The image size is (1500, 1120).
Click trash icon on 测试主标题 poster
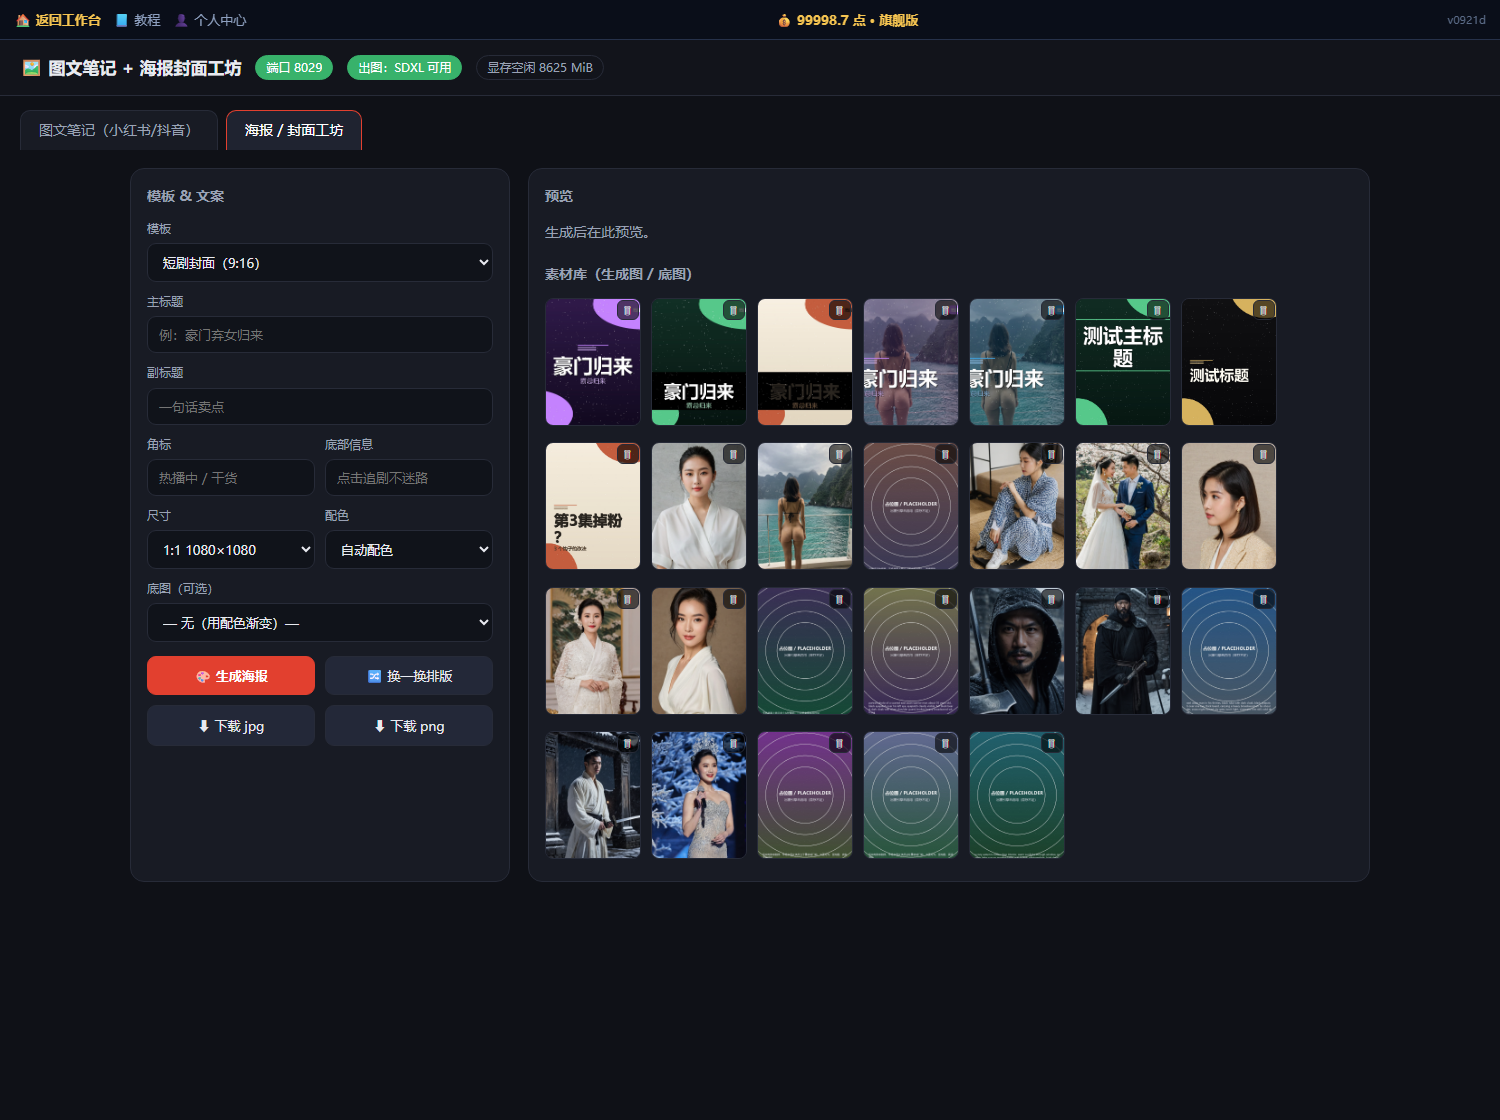coord(1157,311)
